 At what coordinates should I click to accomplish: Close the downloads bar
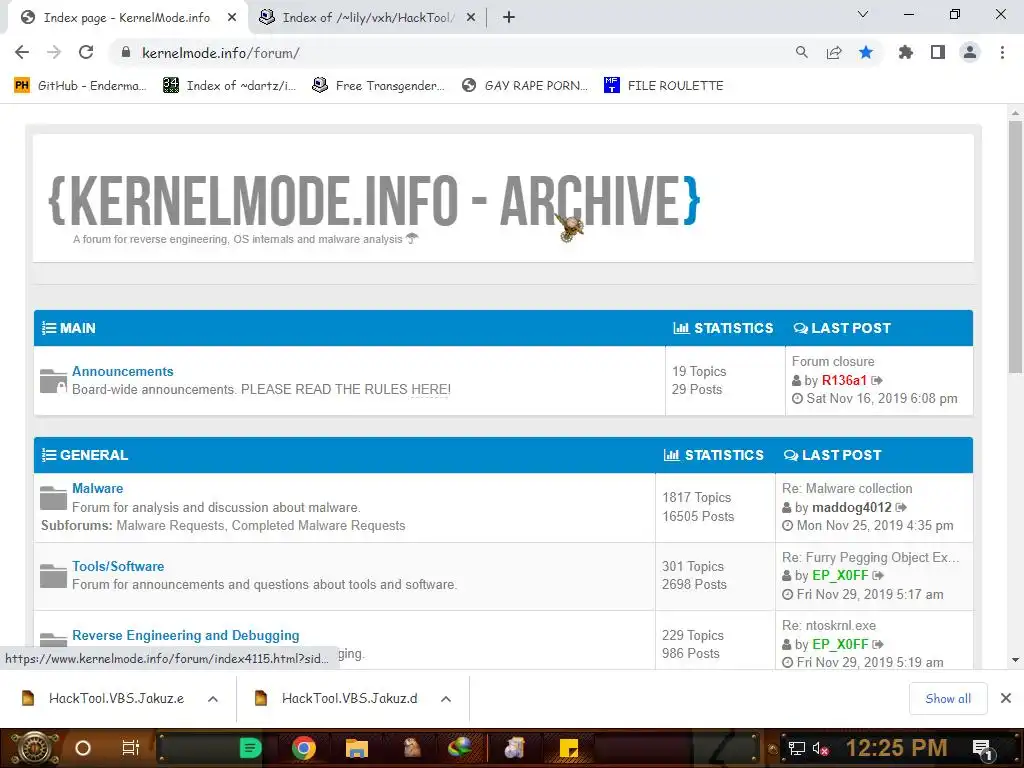point(1006,698)
